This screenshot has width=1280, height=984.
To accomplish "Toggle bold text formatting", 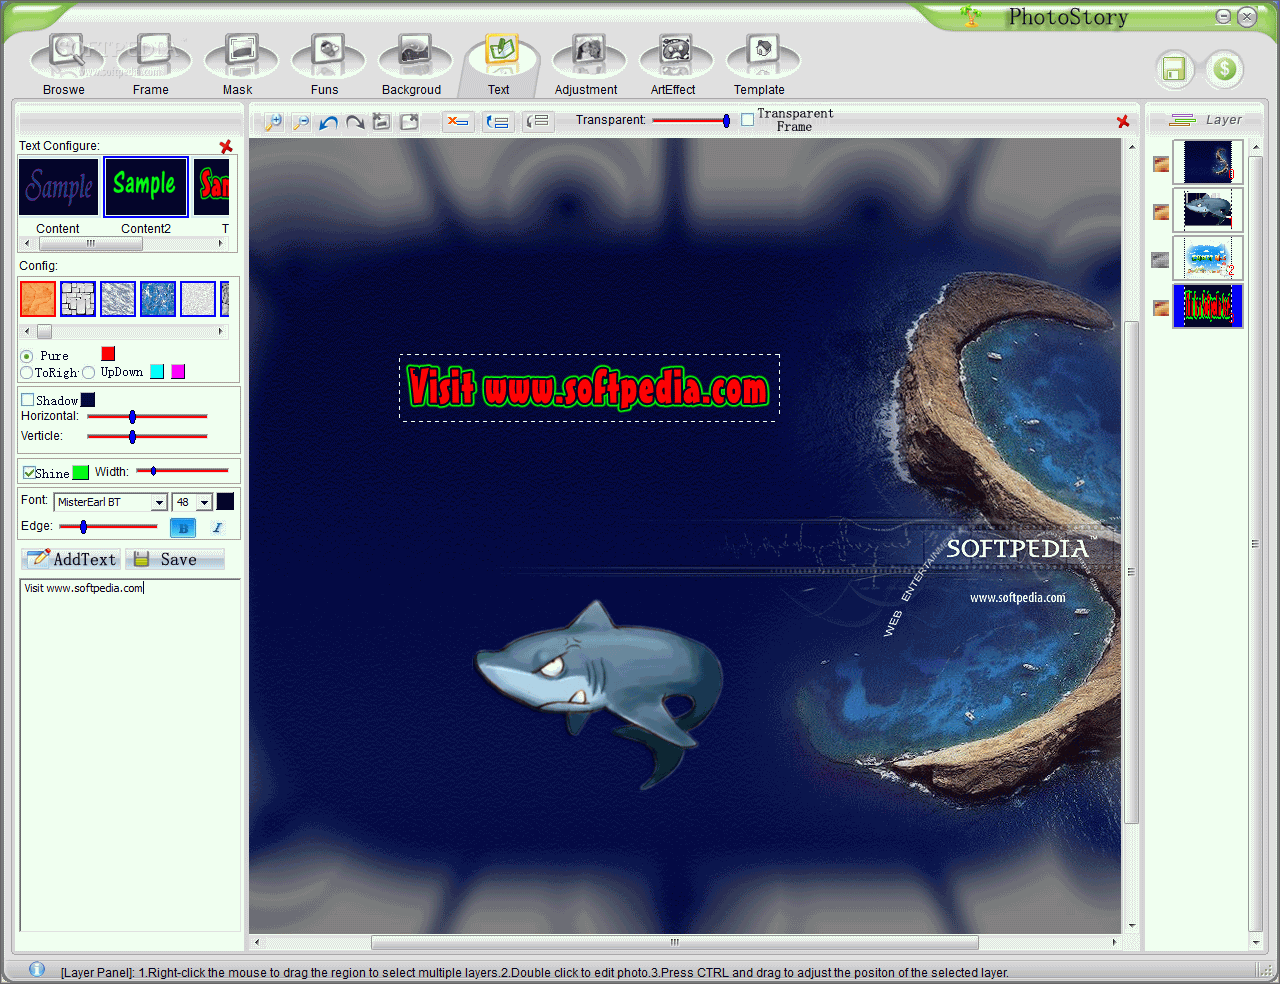I will [183, 527].
